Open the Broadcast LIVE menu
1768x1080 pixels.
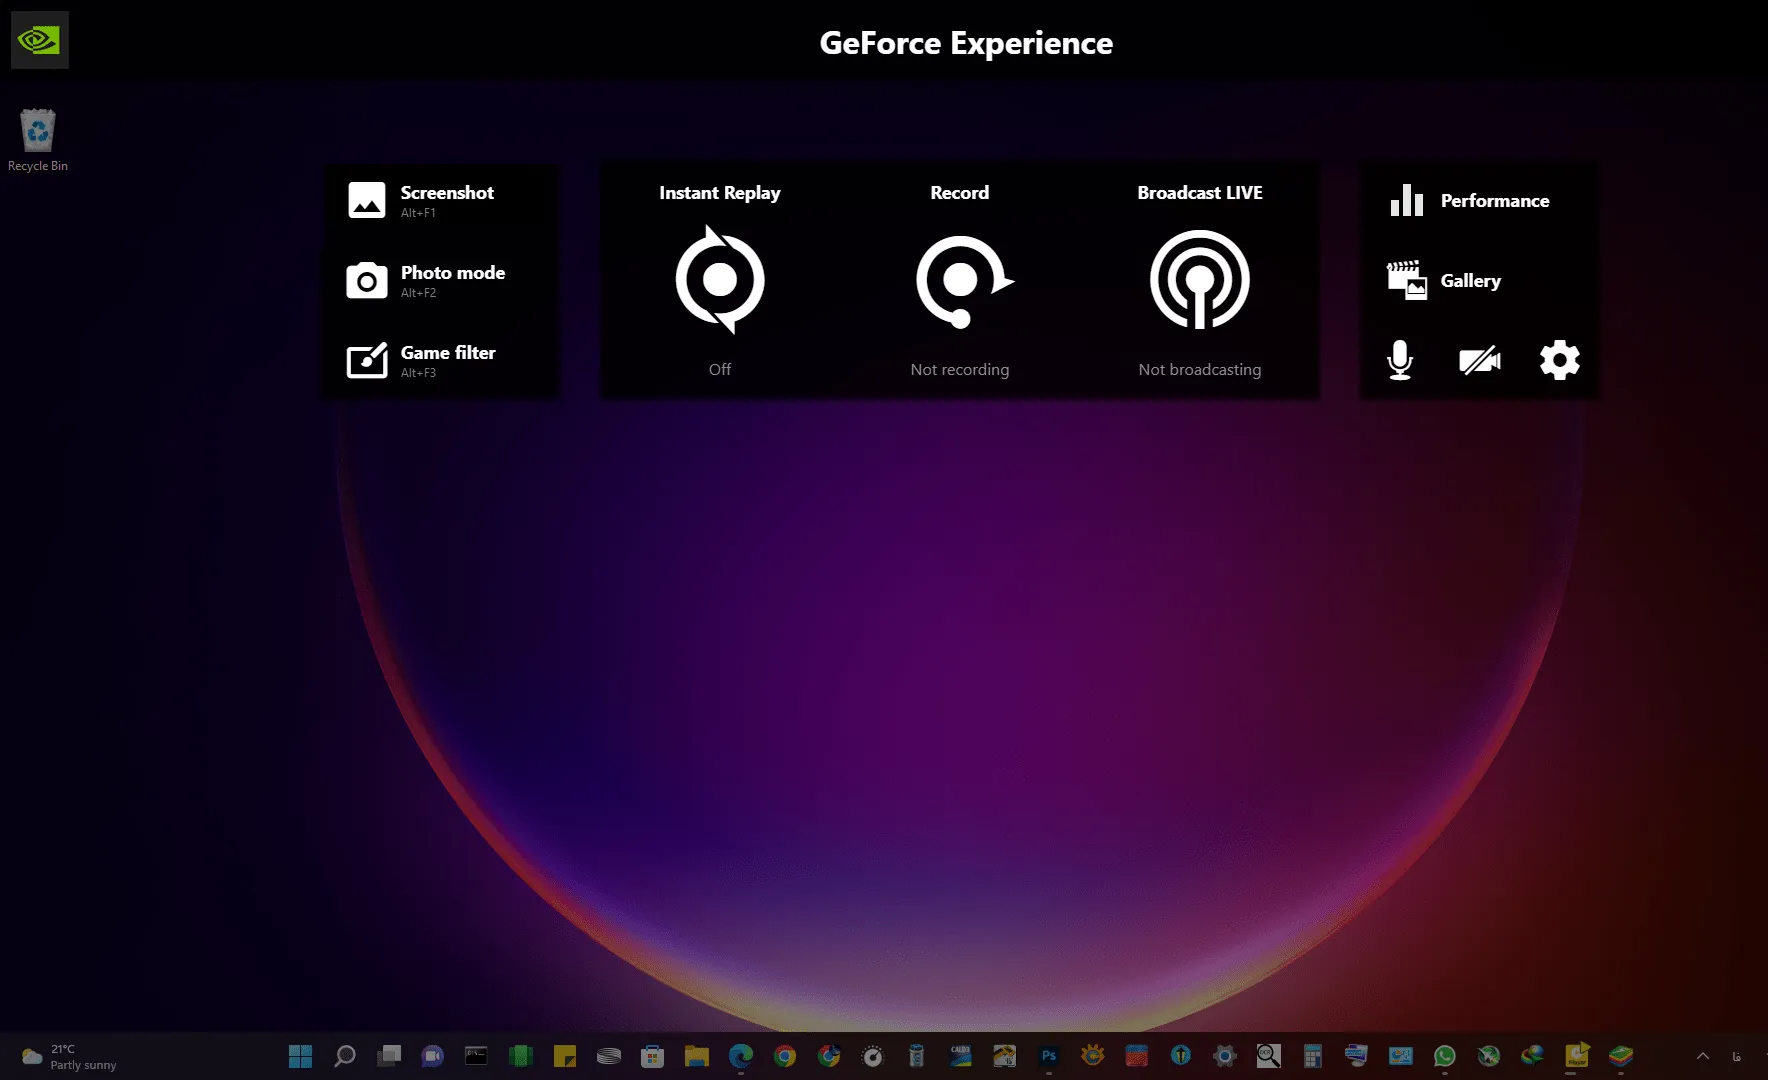(x=1199, y=280)
